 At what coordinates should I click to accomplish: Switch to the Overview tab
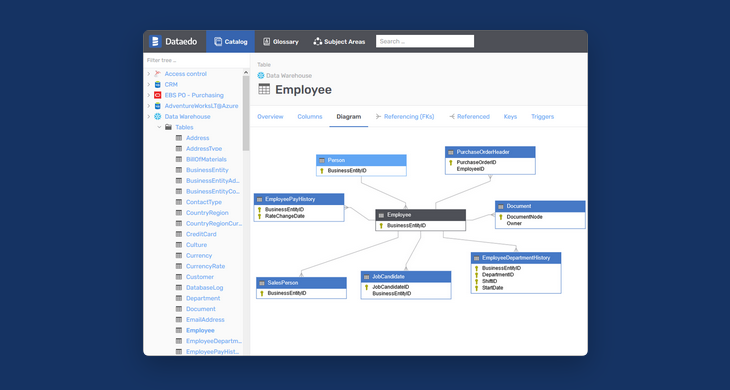270,116
